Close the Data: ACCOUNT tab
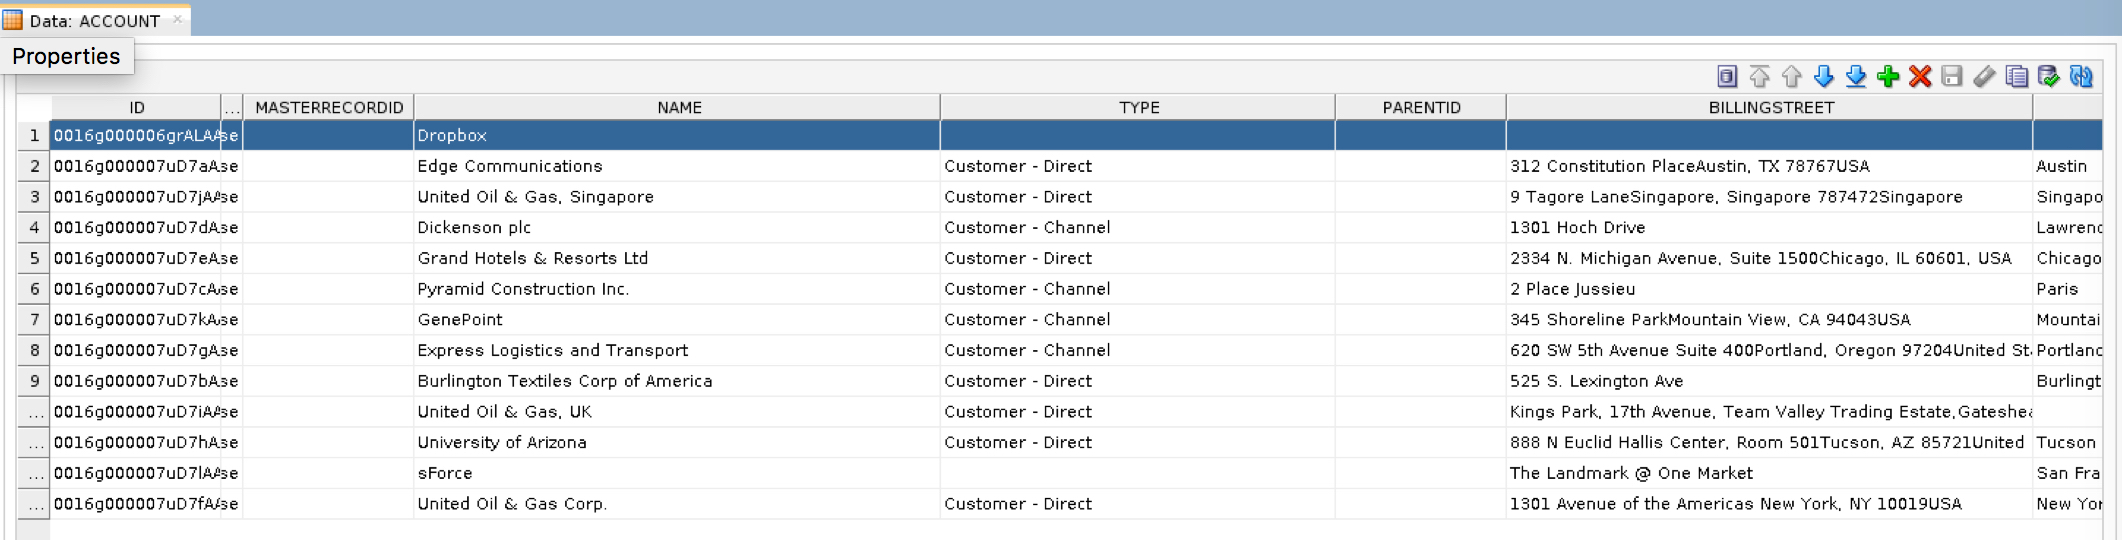The height and width of the screenshot is (540, 2122). point(178,19)
